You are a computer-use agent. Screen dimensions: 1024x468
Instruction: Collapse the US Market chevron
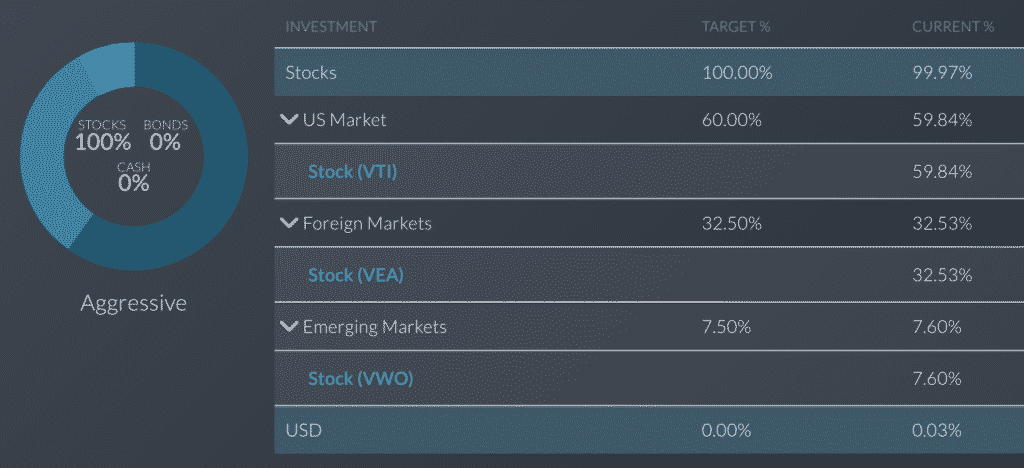click(x=288, y=119)
